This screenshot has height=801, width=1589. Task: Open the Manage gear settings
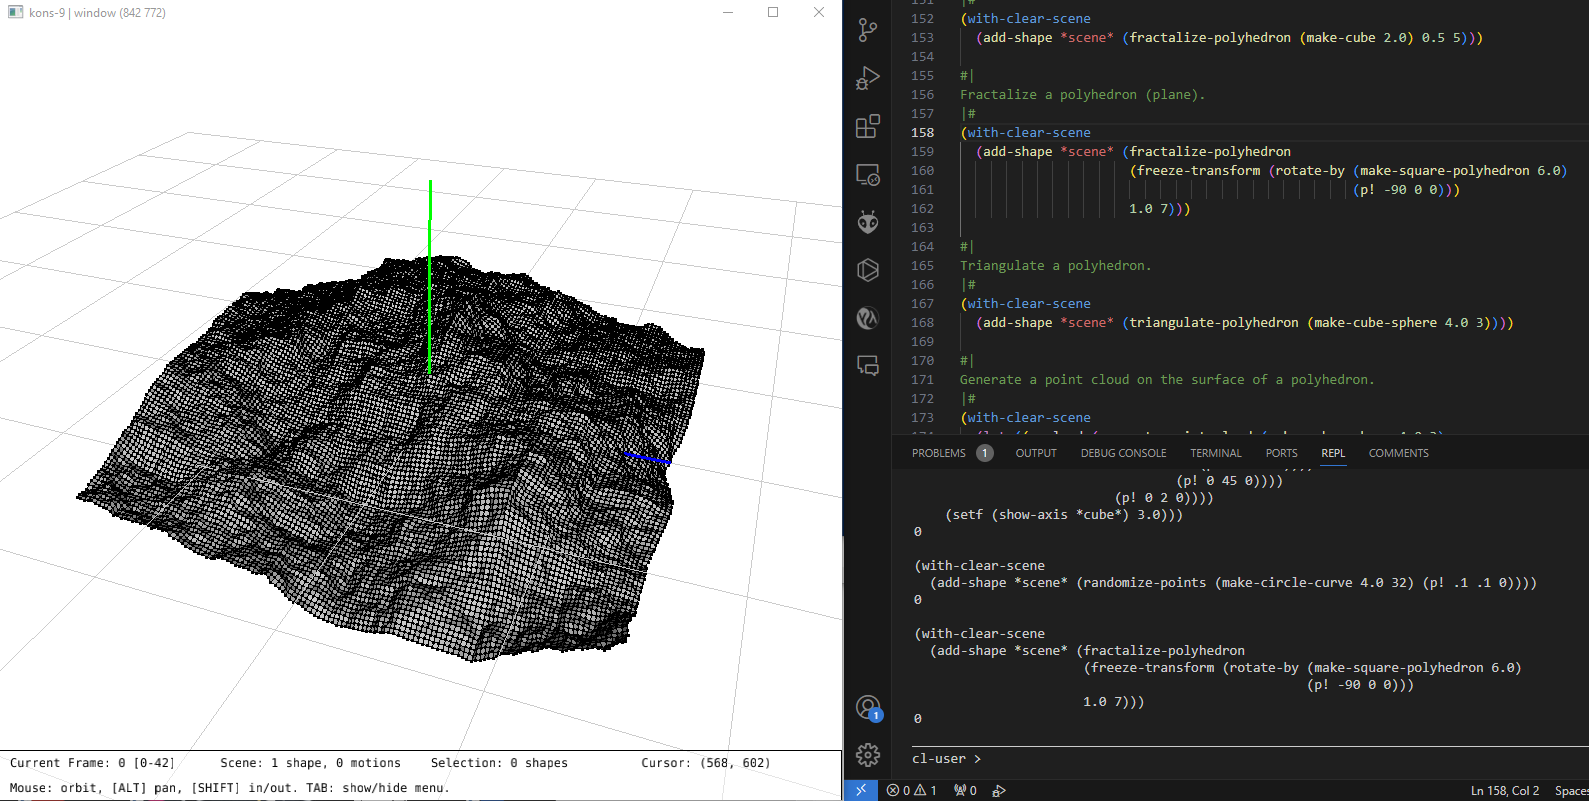[x=867, y=755]
